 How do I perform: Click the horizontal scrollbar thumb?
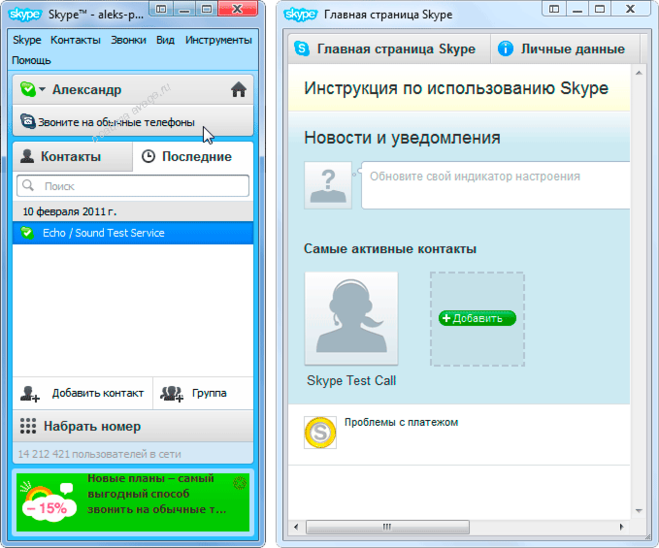(387, 527)
